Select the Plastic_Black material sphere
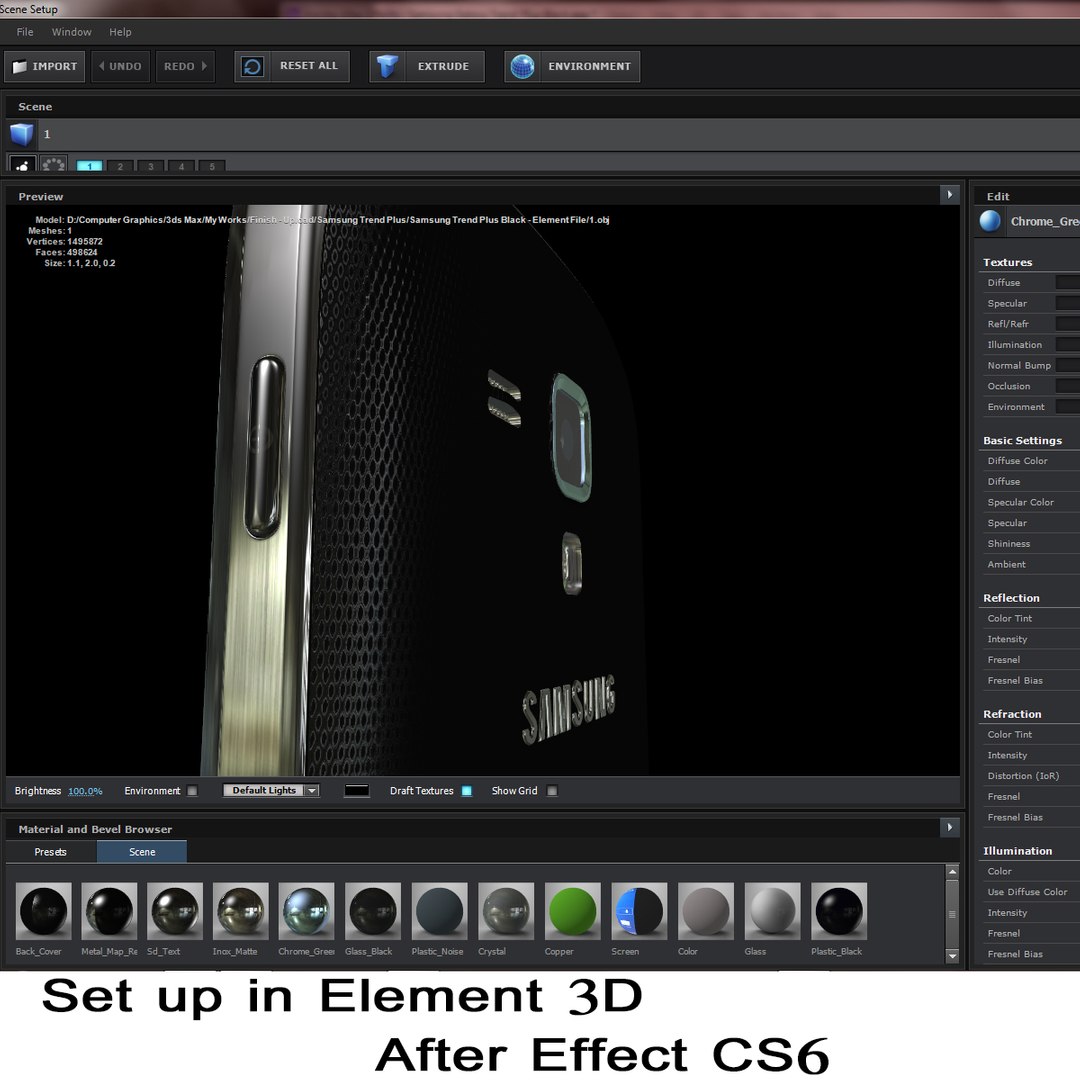The height and width of the screenshot is (1080, 1080). [839, 911]
